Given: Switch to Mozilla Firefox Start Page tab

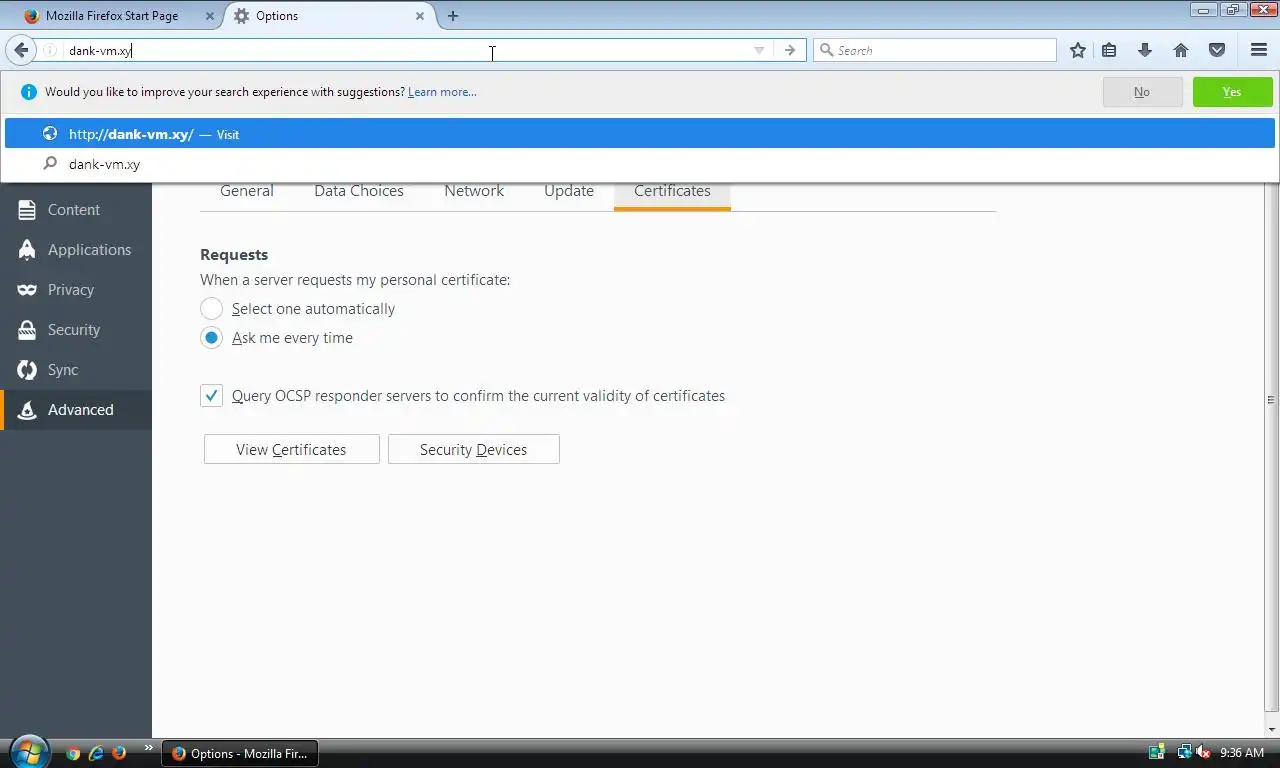Looking at the screenshot, I should click(112, 16).
